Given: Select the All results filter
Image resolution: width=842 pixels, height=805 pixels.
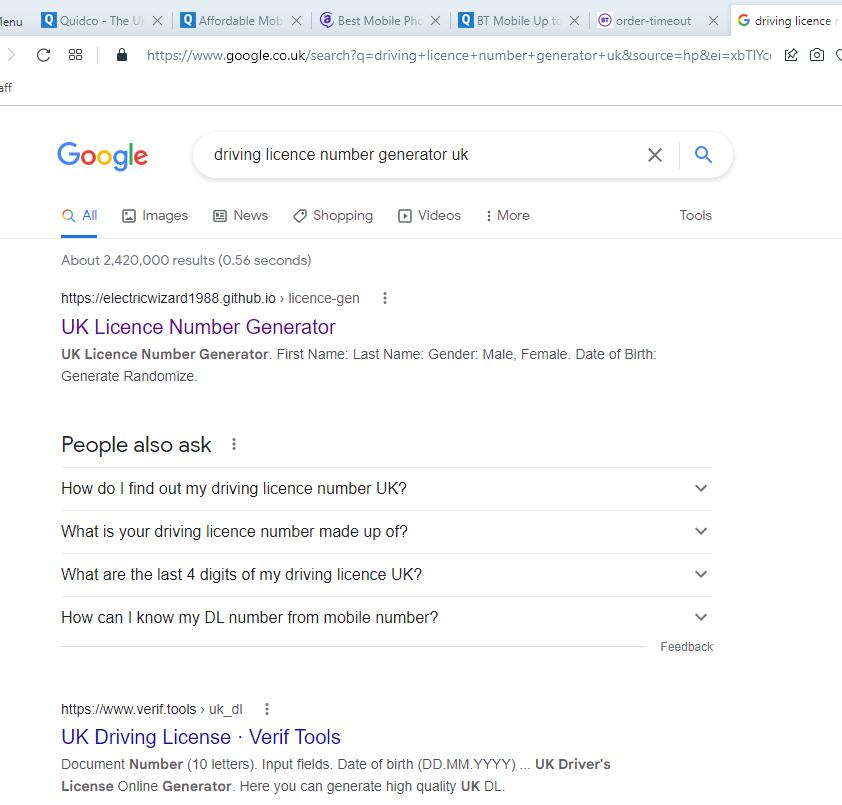Looking at the screenshot, I should click(x=79, y=216).
